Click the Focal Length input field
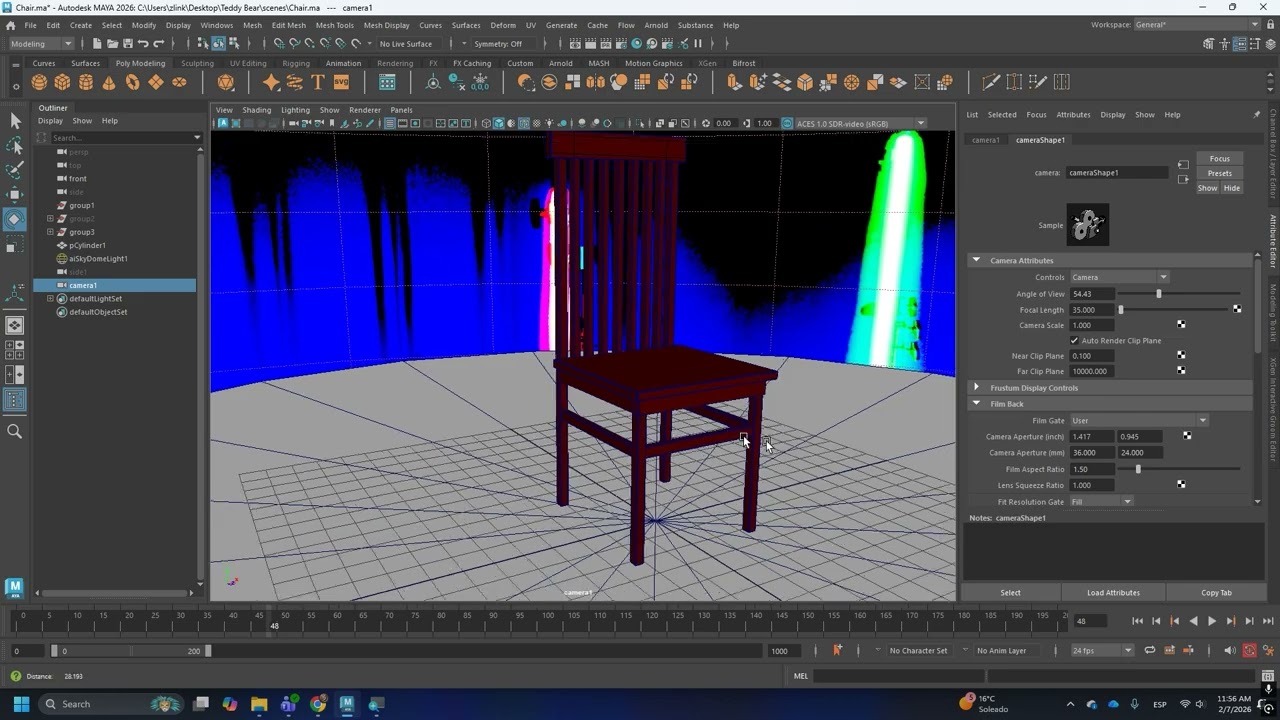Viewport: 1280px width, 720px height. pos(1092,310)
